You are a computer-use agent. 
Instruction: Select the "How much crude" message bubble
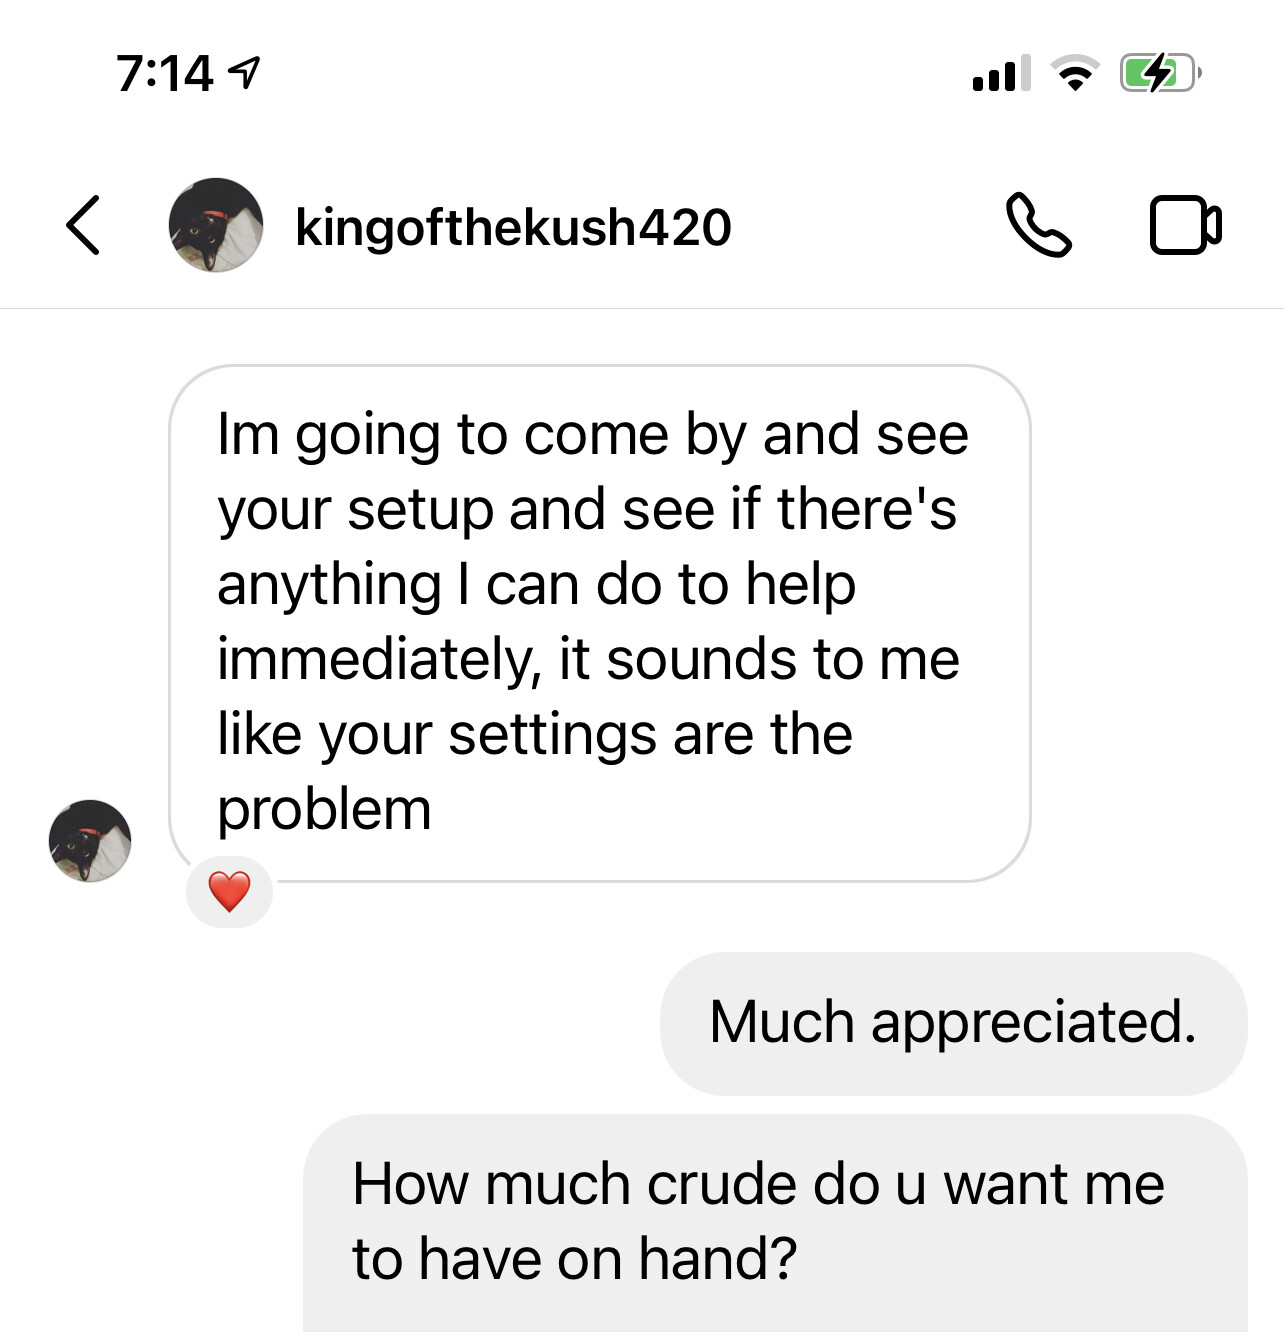775,1221
